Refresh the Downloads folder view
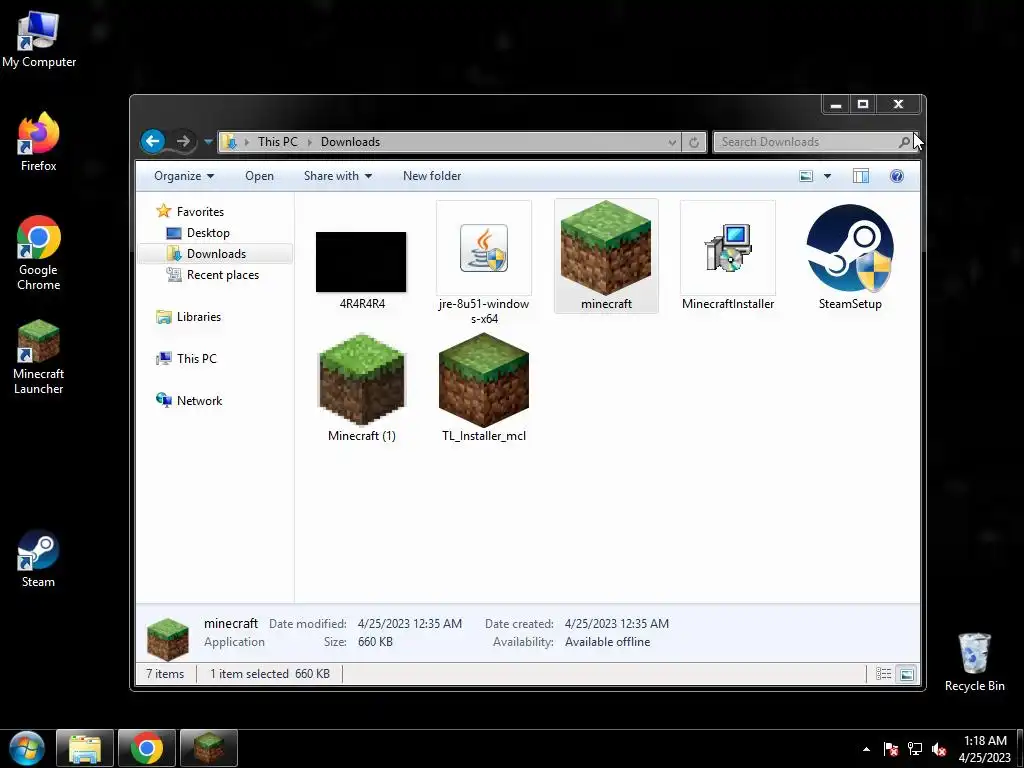 [694, 142]
